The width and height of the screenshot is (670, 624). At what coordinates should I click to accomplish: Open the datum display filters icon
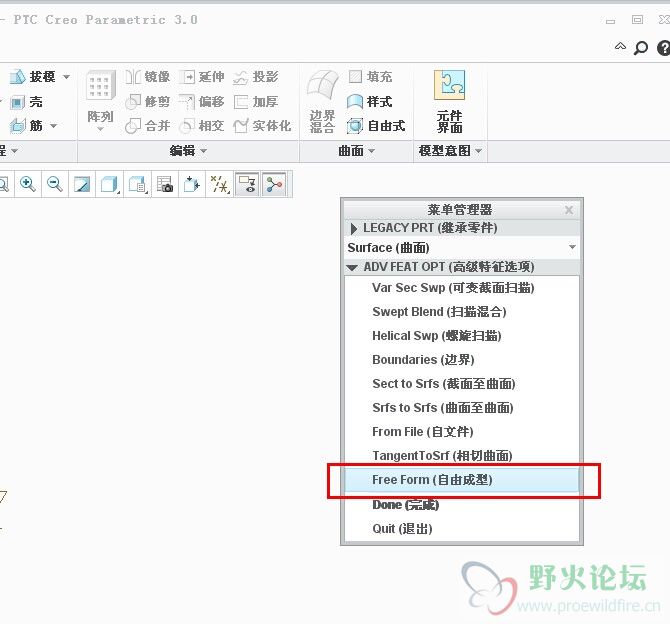click(220, 184)
